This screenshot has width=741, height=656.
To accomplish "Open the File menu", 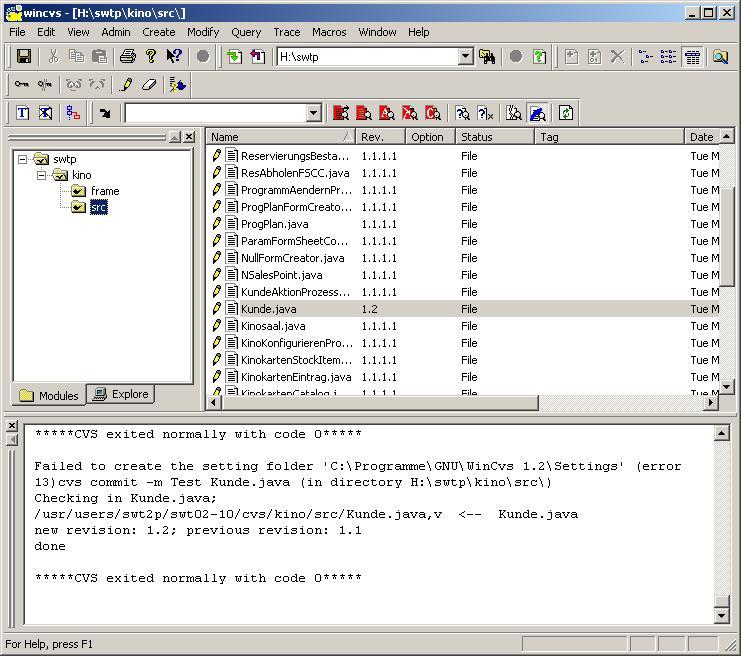I will pos(17,32).
